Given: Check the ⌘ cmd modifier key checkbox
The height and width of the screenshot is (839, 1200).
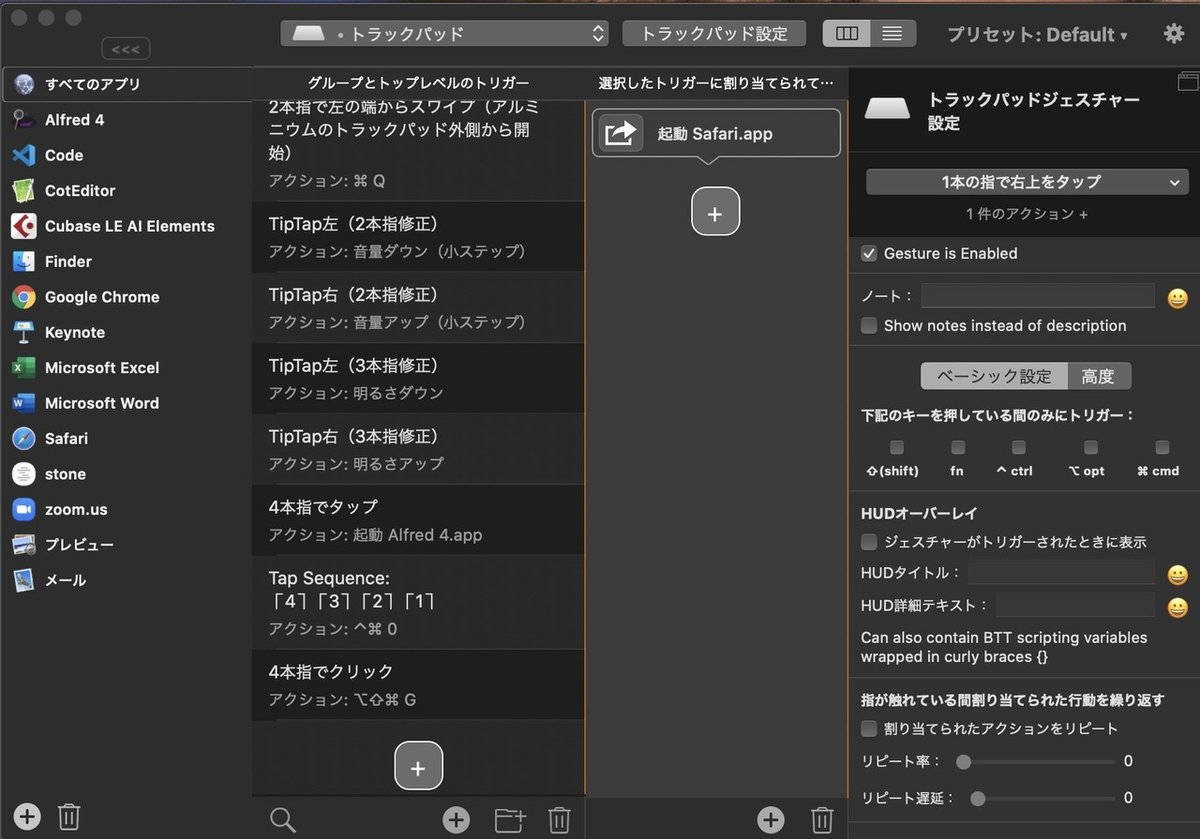Looking at the screenshot, I should click(1161, 448).
